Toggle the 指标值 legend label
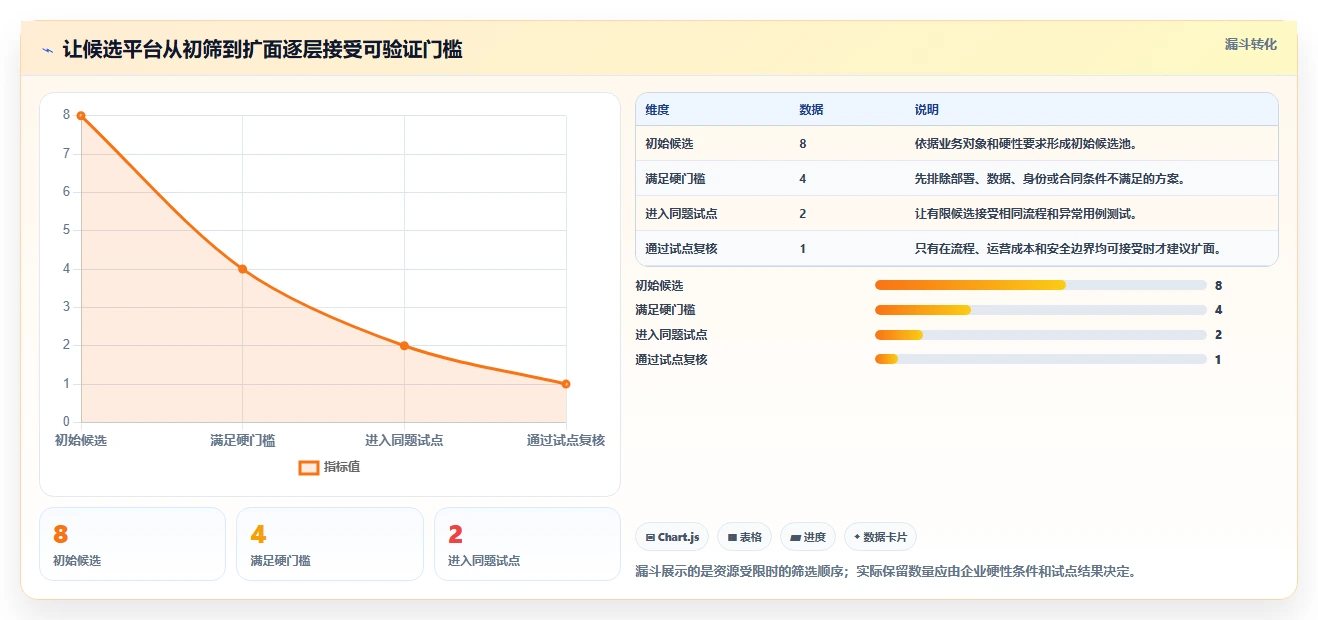The height and width of the screenshot is (620, 1318). click(342, 467)
